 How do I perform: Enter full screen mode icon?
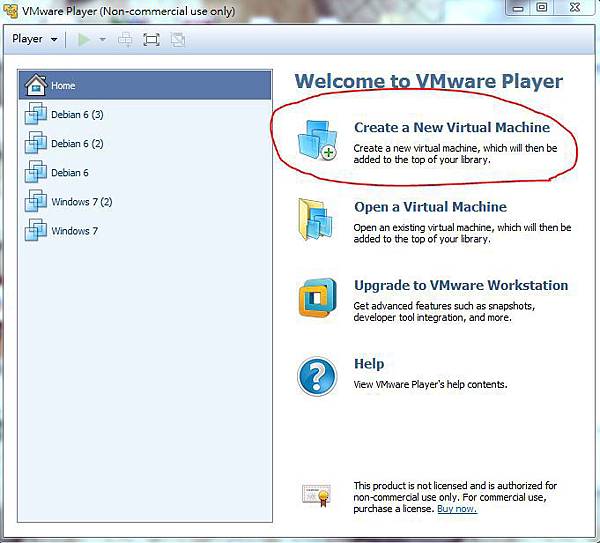click(x=151, y=39)
